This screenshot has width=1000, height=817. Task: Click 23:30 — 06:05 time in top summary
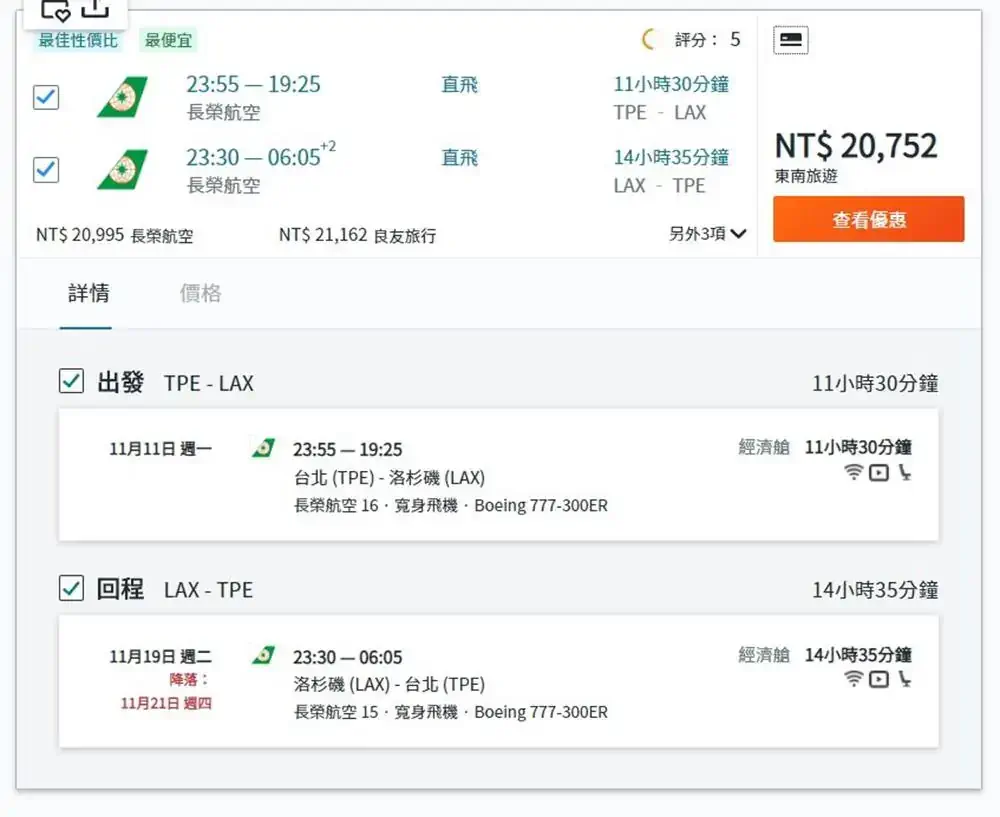coord(261,156)
